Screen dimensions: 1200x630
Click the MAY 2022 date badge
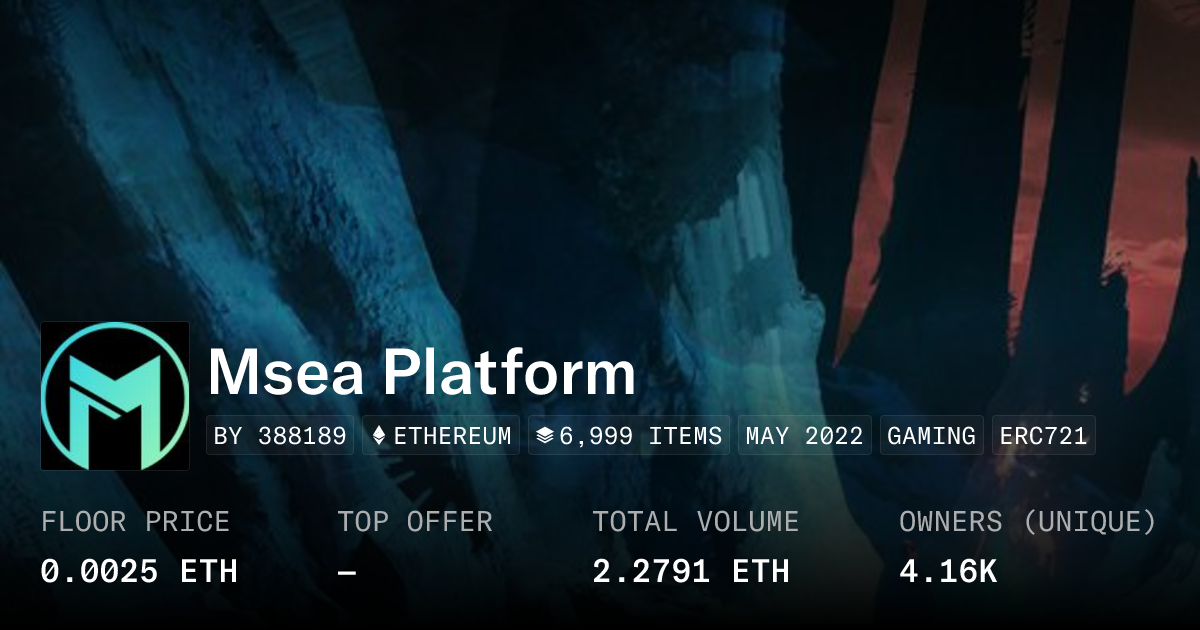click(x=804, y=436)
